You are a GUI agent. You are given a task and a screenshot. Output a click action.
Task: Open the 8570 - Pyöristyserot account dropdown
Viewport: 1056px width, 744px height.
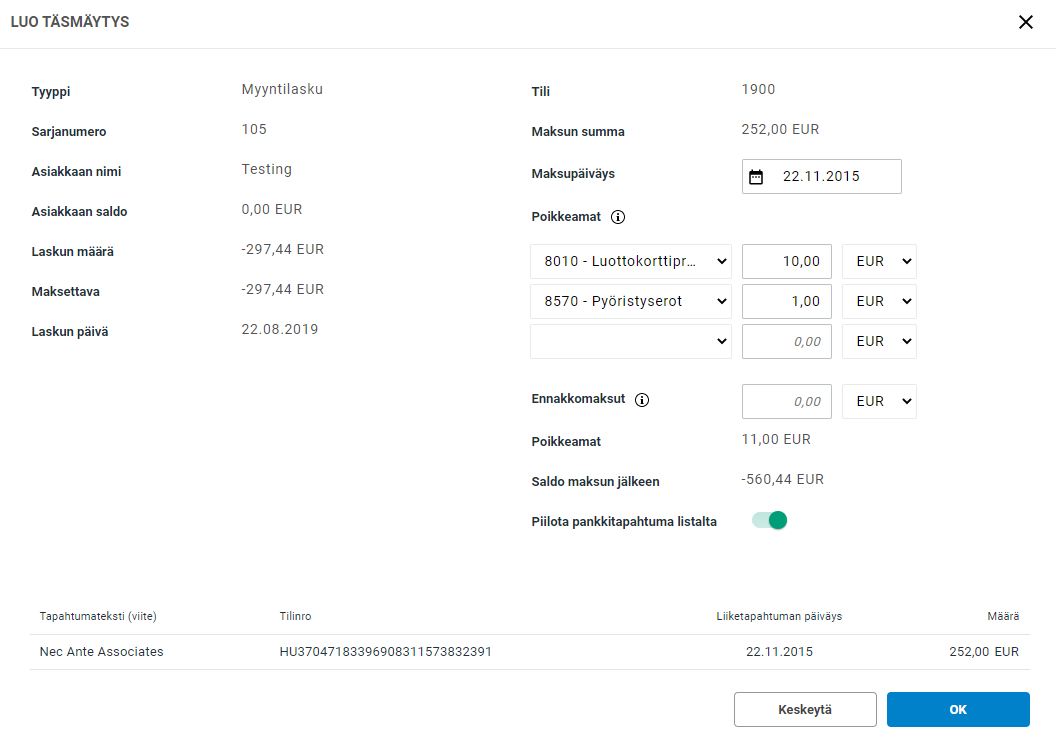click(630, 301)
